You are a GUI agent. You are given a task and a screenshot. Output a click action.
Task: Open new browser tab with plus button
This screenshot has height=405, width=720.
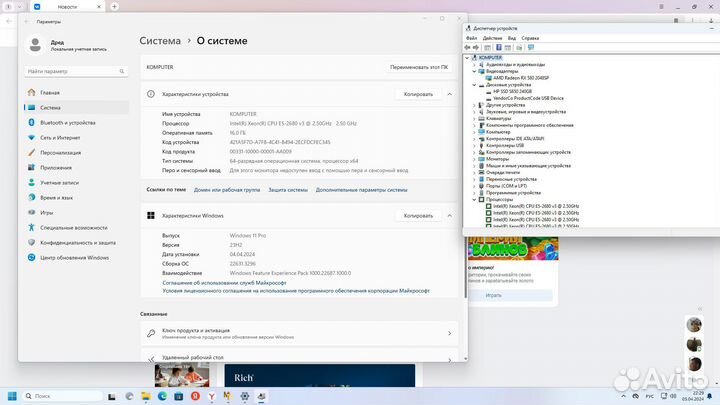point(114,6)
